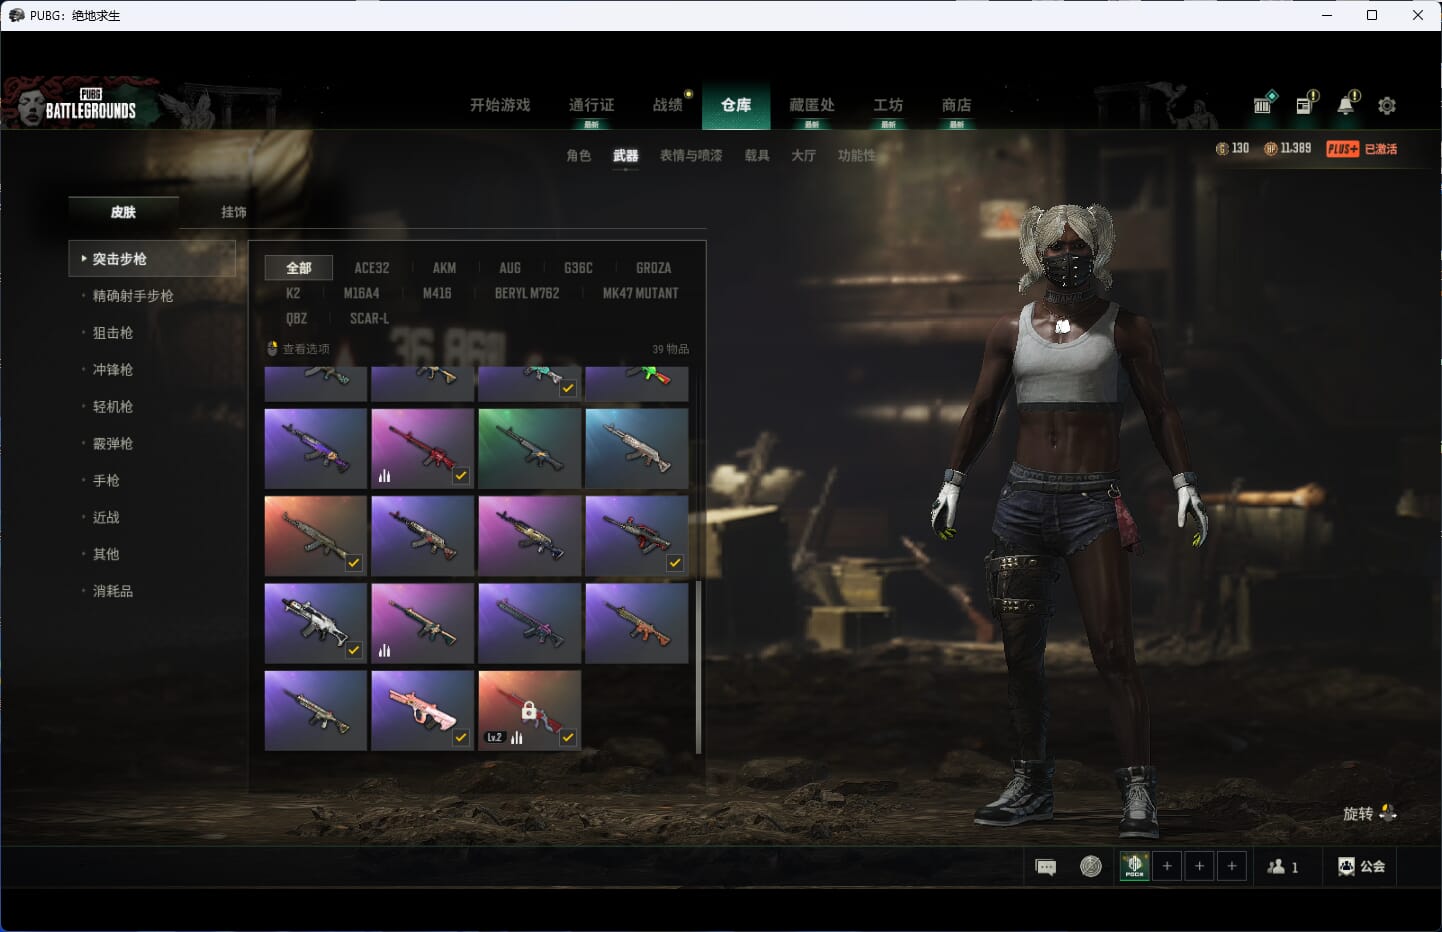Filter skins by ACE32

tap(372, 268)
